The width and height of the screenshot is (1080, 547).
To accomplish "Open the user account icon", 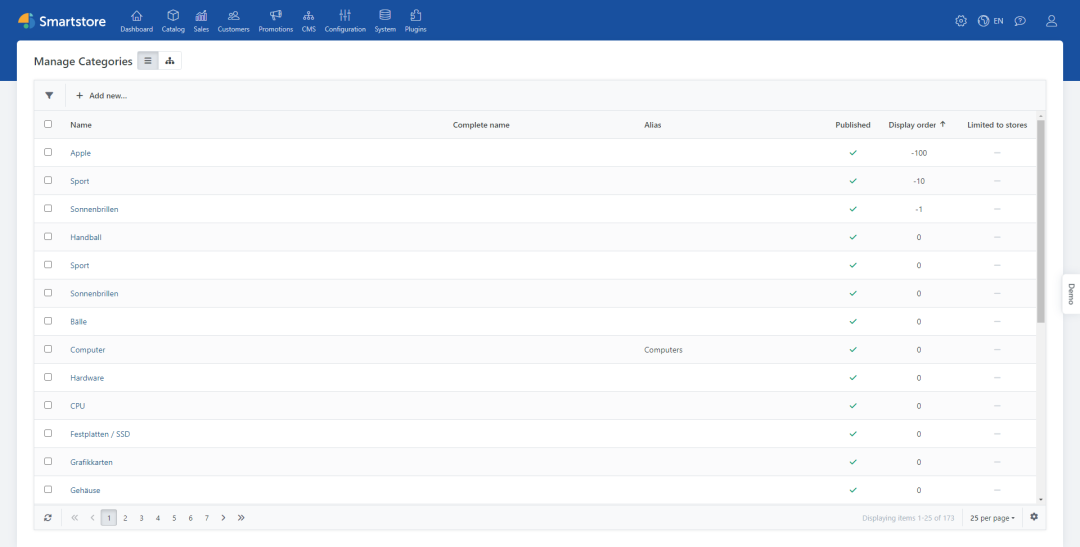I will tap(1051, 21).
